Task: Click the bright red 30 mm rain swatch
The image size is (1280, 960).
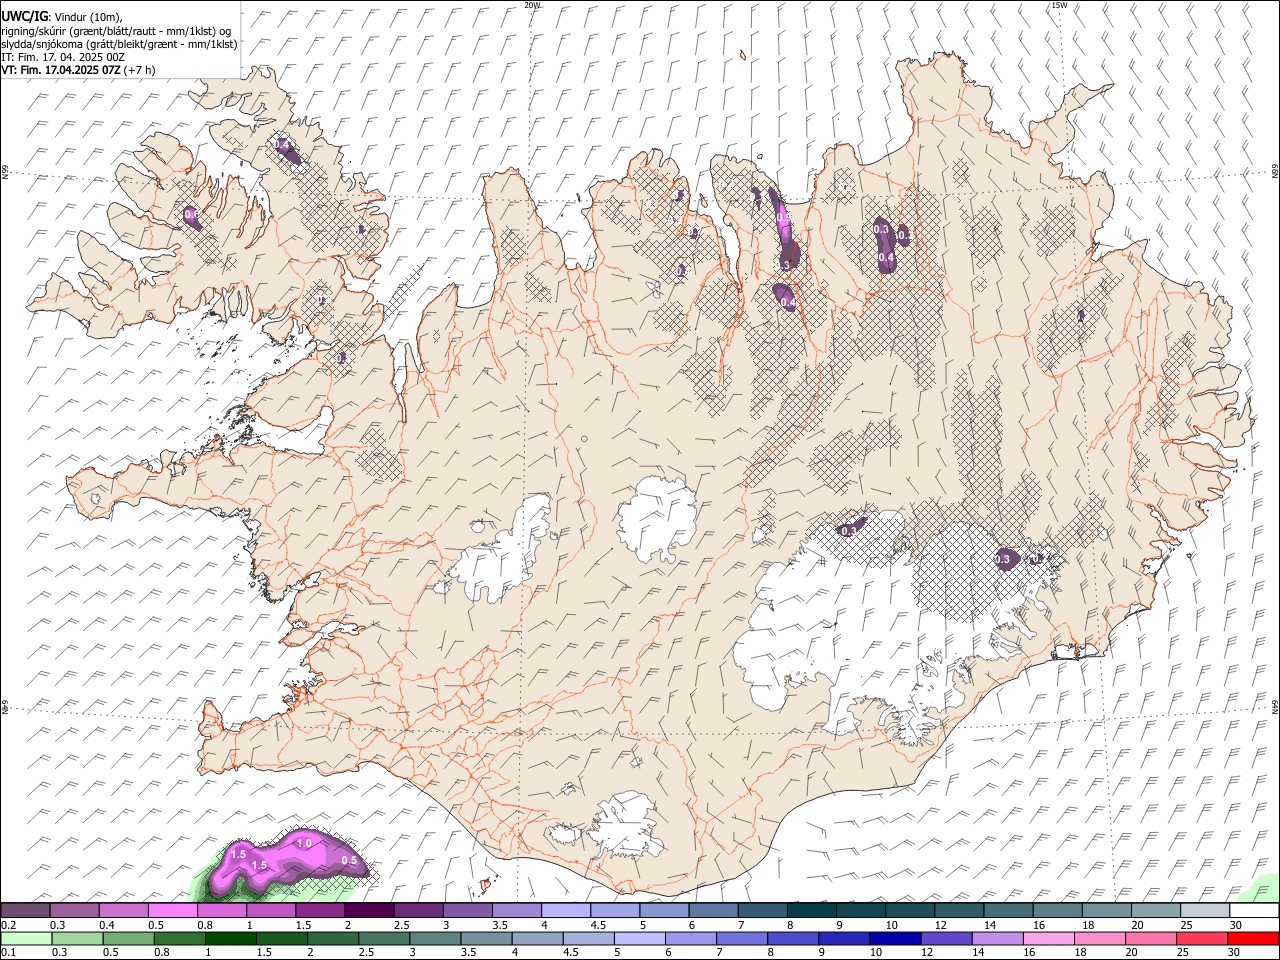Action: click(x=1253, y=938)
